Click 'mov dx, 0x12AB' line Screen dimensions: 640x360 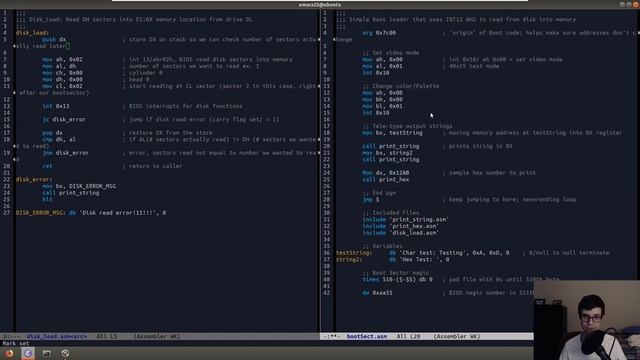click(385, 173)
